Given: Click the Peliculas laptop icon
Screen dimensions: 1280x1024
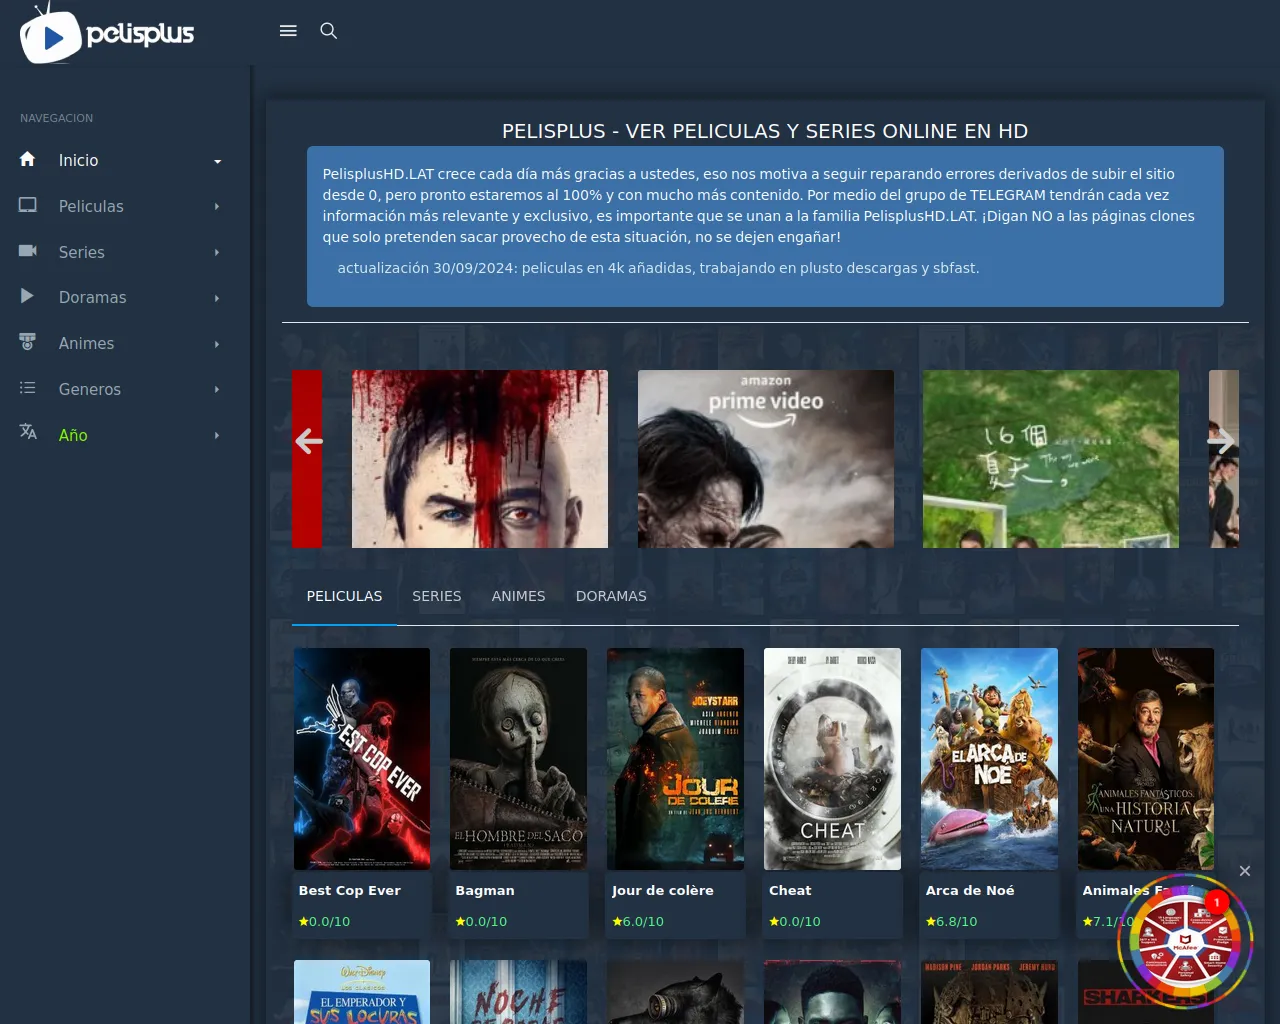Looking at the screenshot, I should click(28, 205).
